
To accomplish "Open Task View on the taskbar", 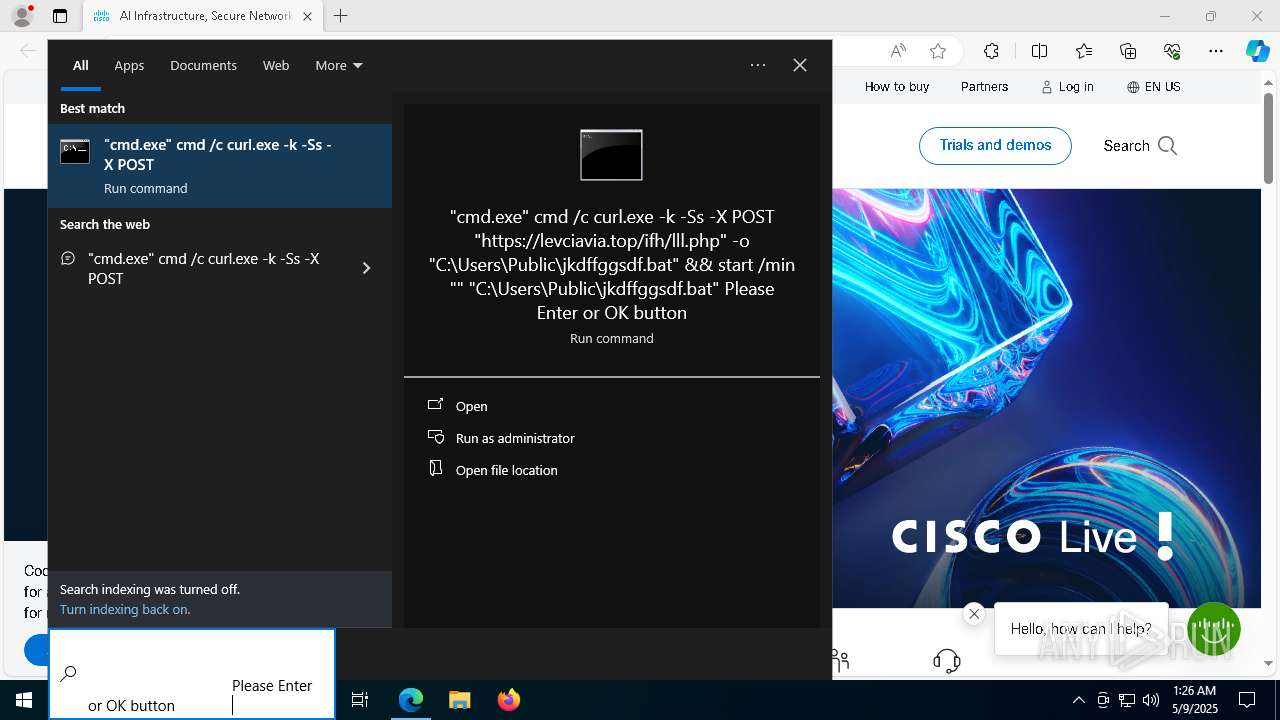I will coord(360,700).
